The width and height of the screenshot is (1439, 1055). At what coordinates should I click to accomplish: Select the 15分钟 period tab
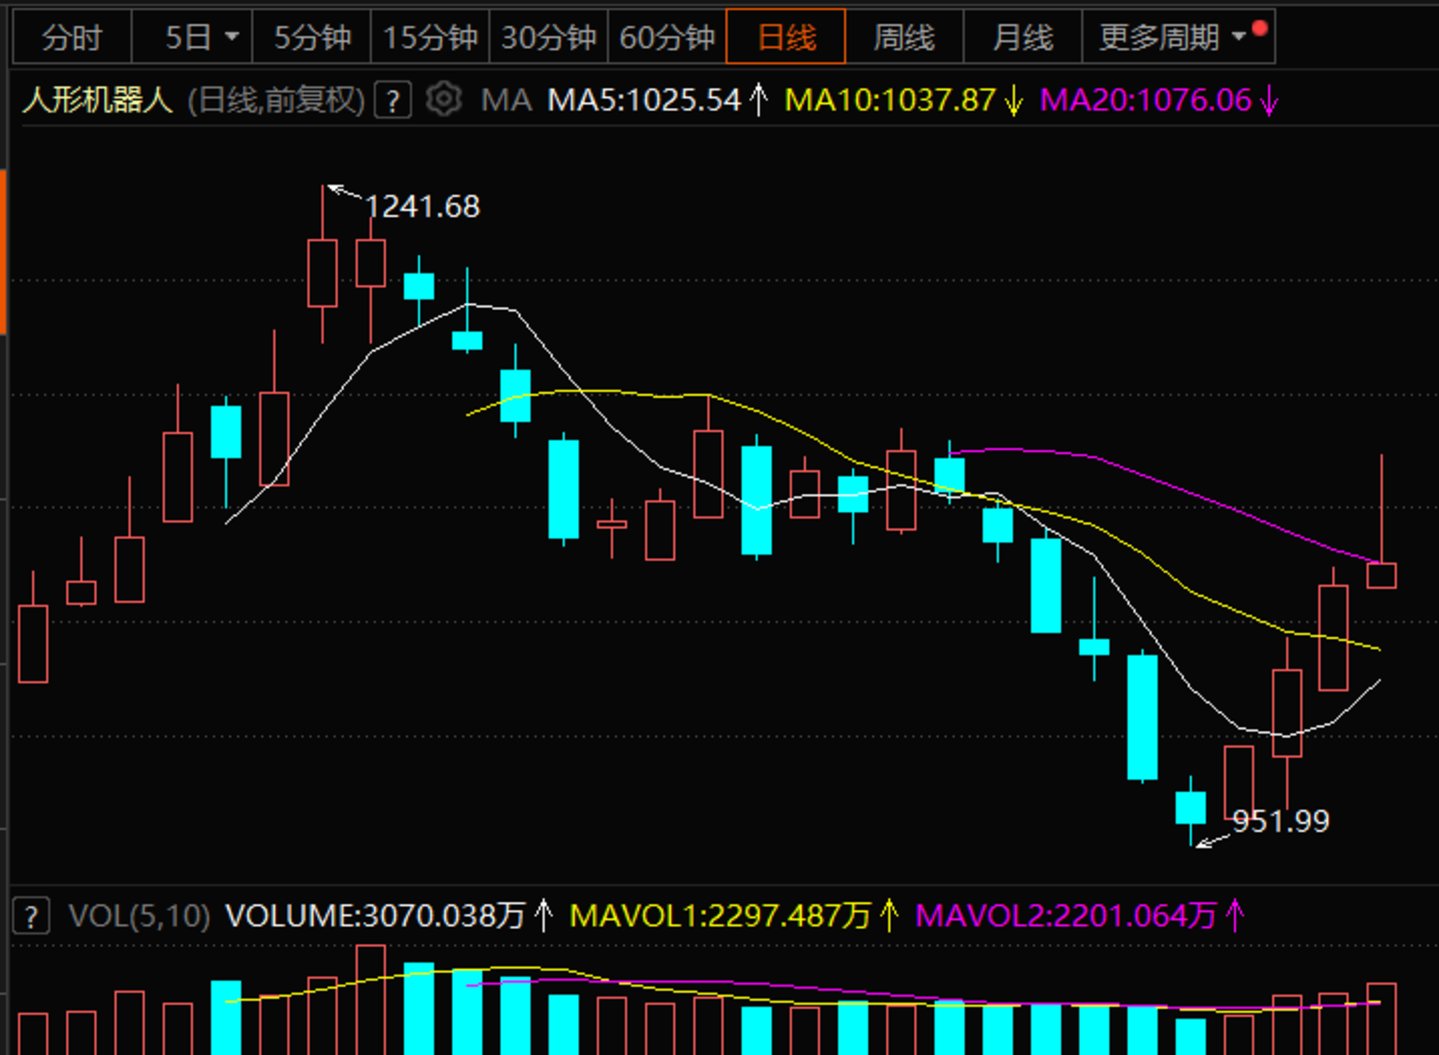click(x=430, y=37)
